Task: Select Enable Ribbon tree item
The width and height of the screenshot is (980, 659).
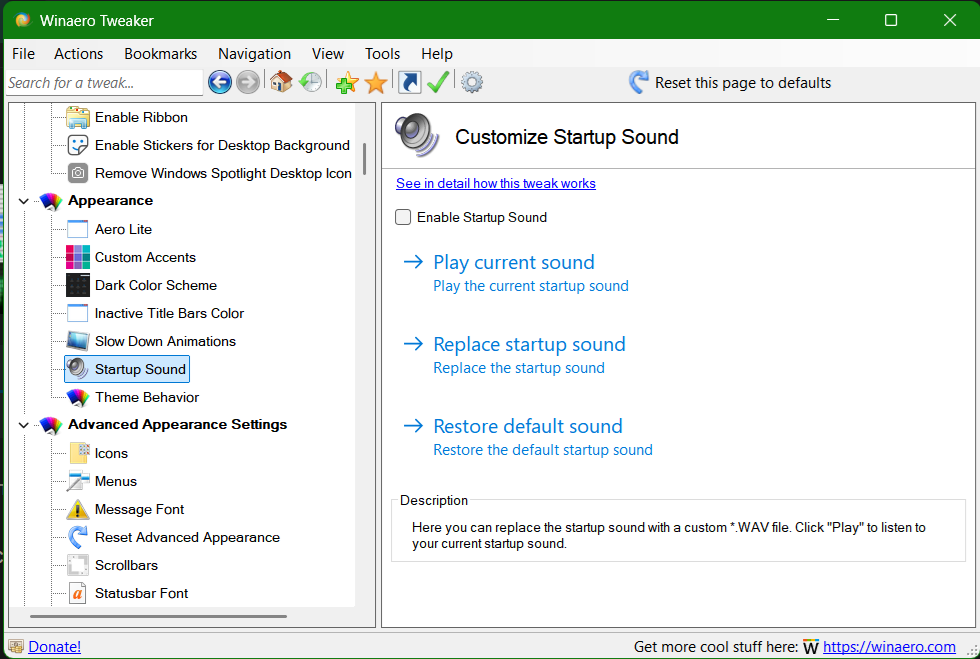Action: (141, 117)
